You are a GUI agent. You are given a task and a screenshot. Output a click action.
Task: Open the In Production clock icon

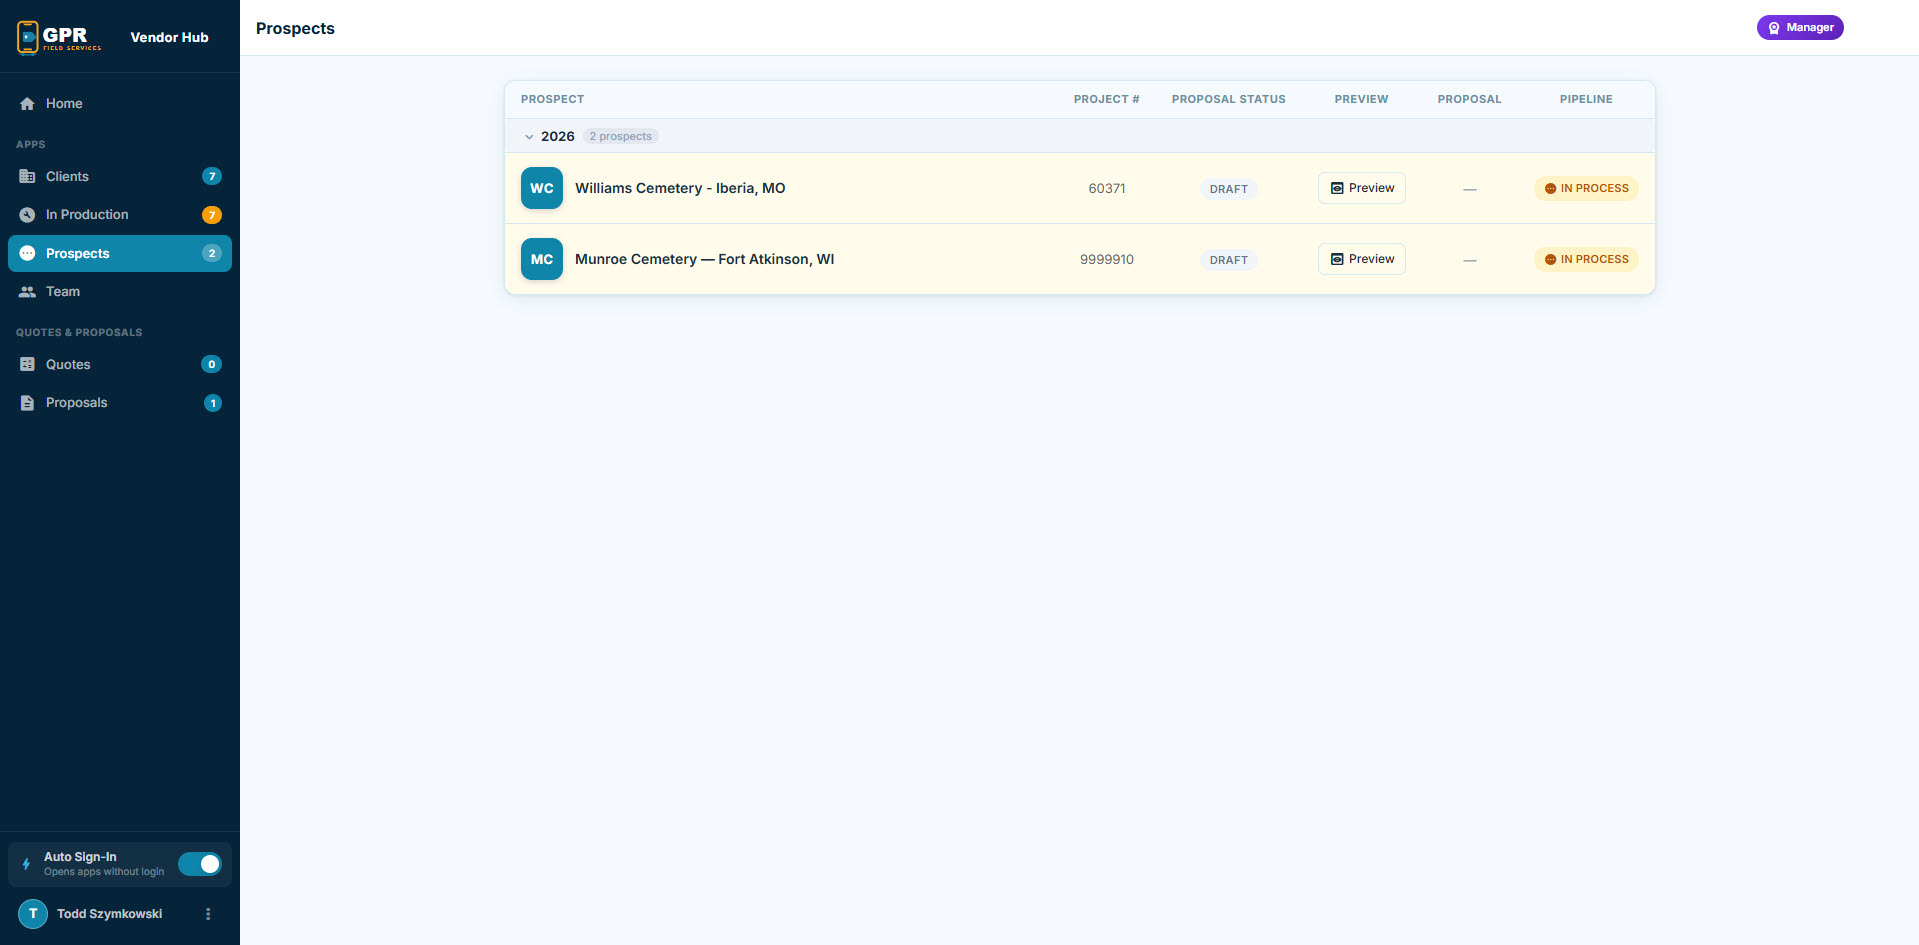click(x=26, y=214)
